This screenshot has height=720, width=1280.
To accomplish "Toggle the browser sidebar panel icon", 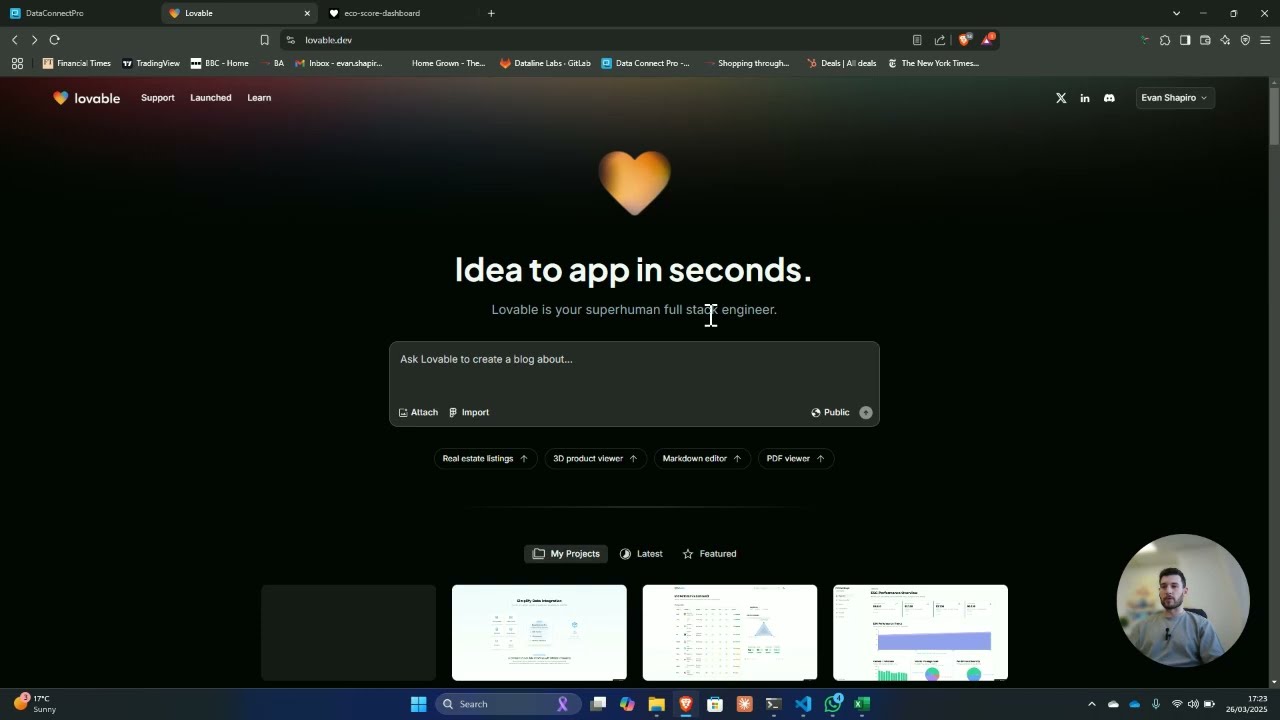I will coord(1185,40).
